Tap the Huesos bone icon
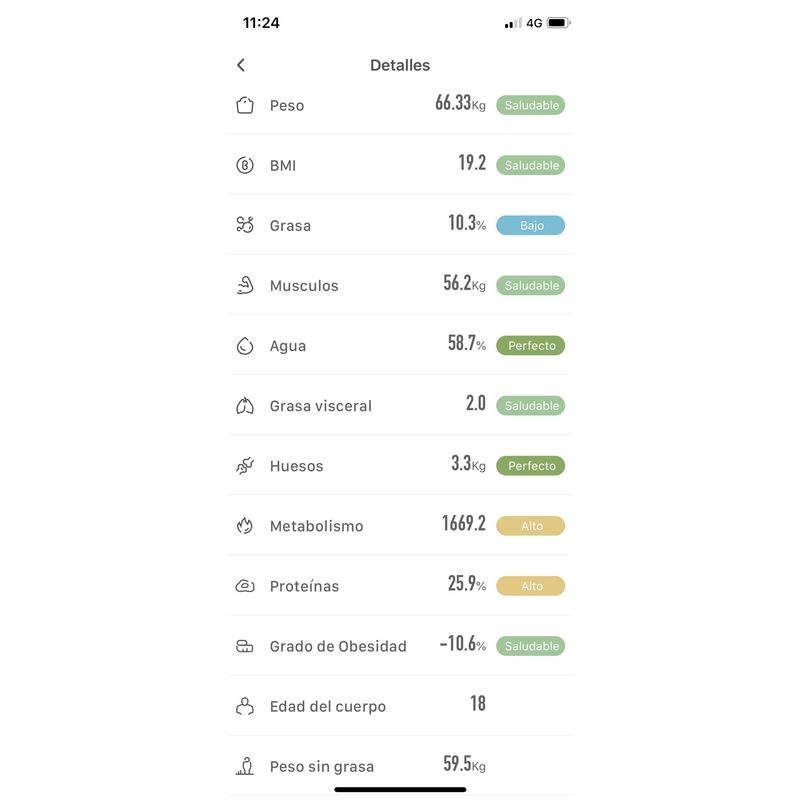800x800 pixels. tap(245, 466)
